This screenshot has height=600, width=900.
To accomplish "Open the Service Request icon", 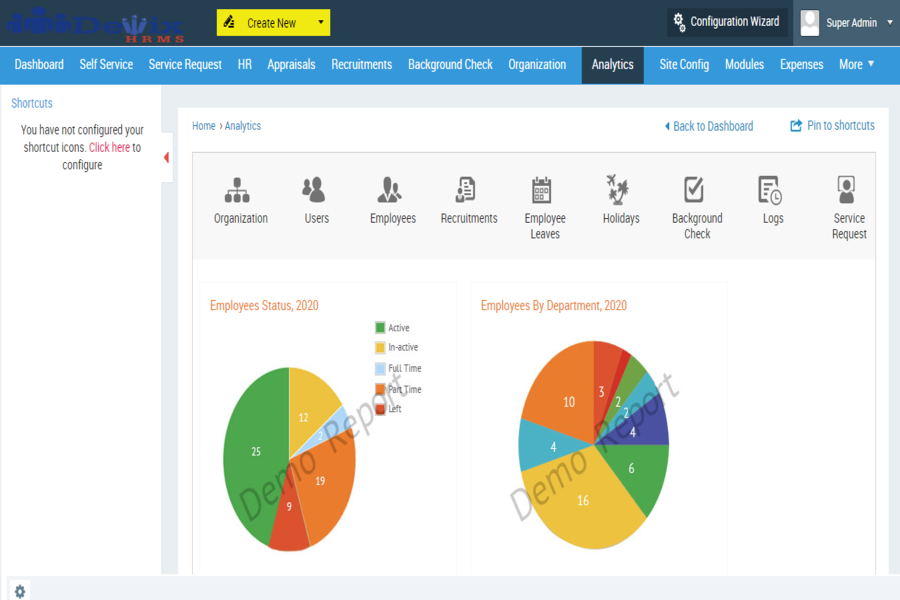I will 846,189.
